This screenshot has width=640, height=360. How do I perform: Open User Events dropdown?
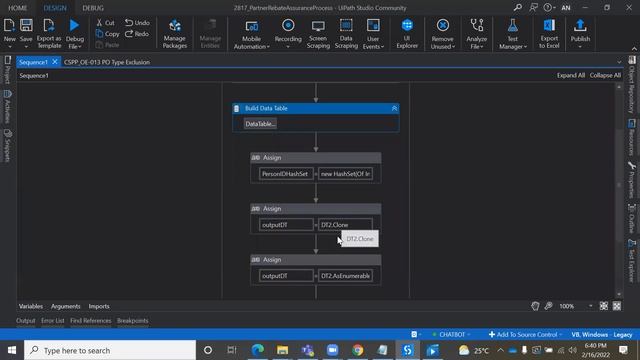[x=373, y=35]
